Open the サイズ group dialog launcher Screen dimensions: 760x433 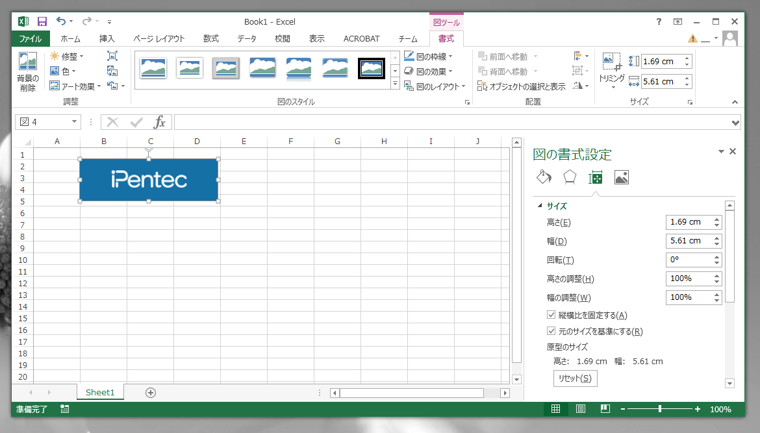690,102
